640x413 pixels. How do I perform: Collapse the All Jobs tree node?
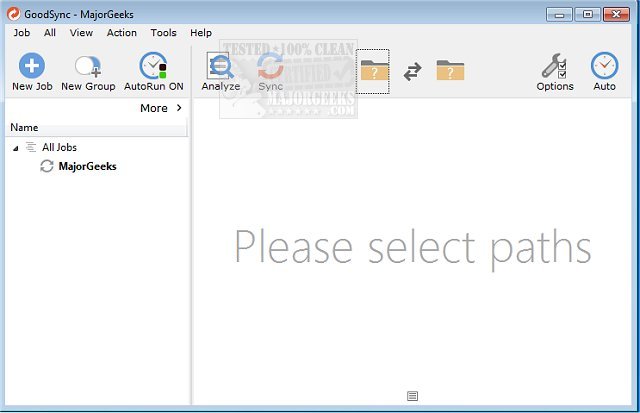[16, 148]
